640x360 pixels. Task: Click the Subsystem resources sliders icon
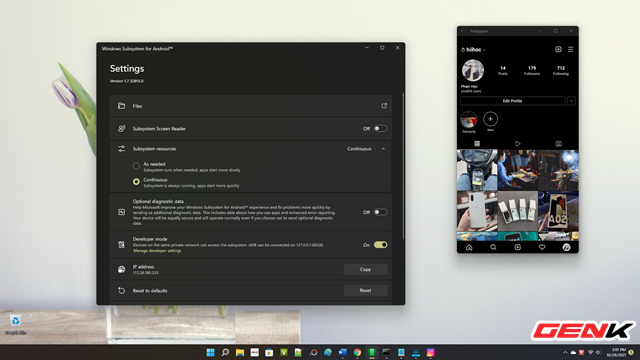click(x=121, y=149)
